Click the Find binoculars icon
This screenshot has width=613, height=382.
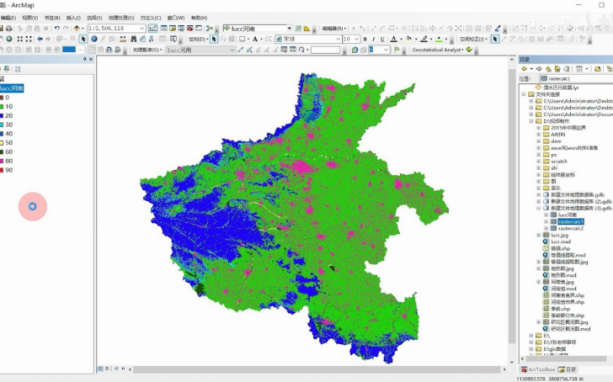[x=134, y=39]
